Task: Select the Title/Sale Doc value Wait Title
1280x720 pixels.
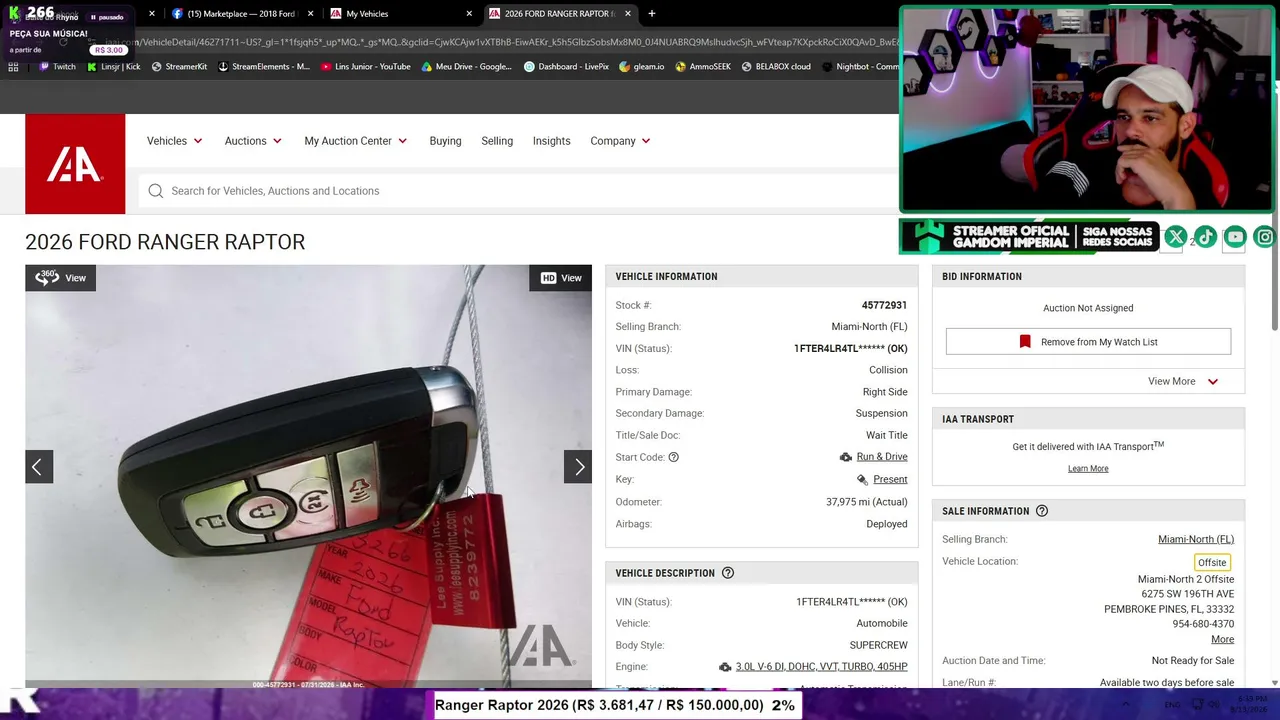Action: (x=887, y=436)
